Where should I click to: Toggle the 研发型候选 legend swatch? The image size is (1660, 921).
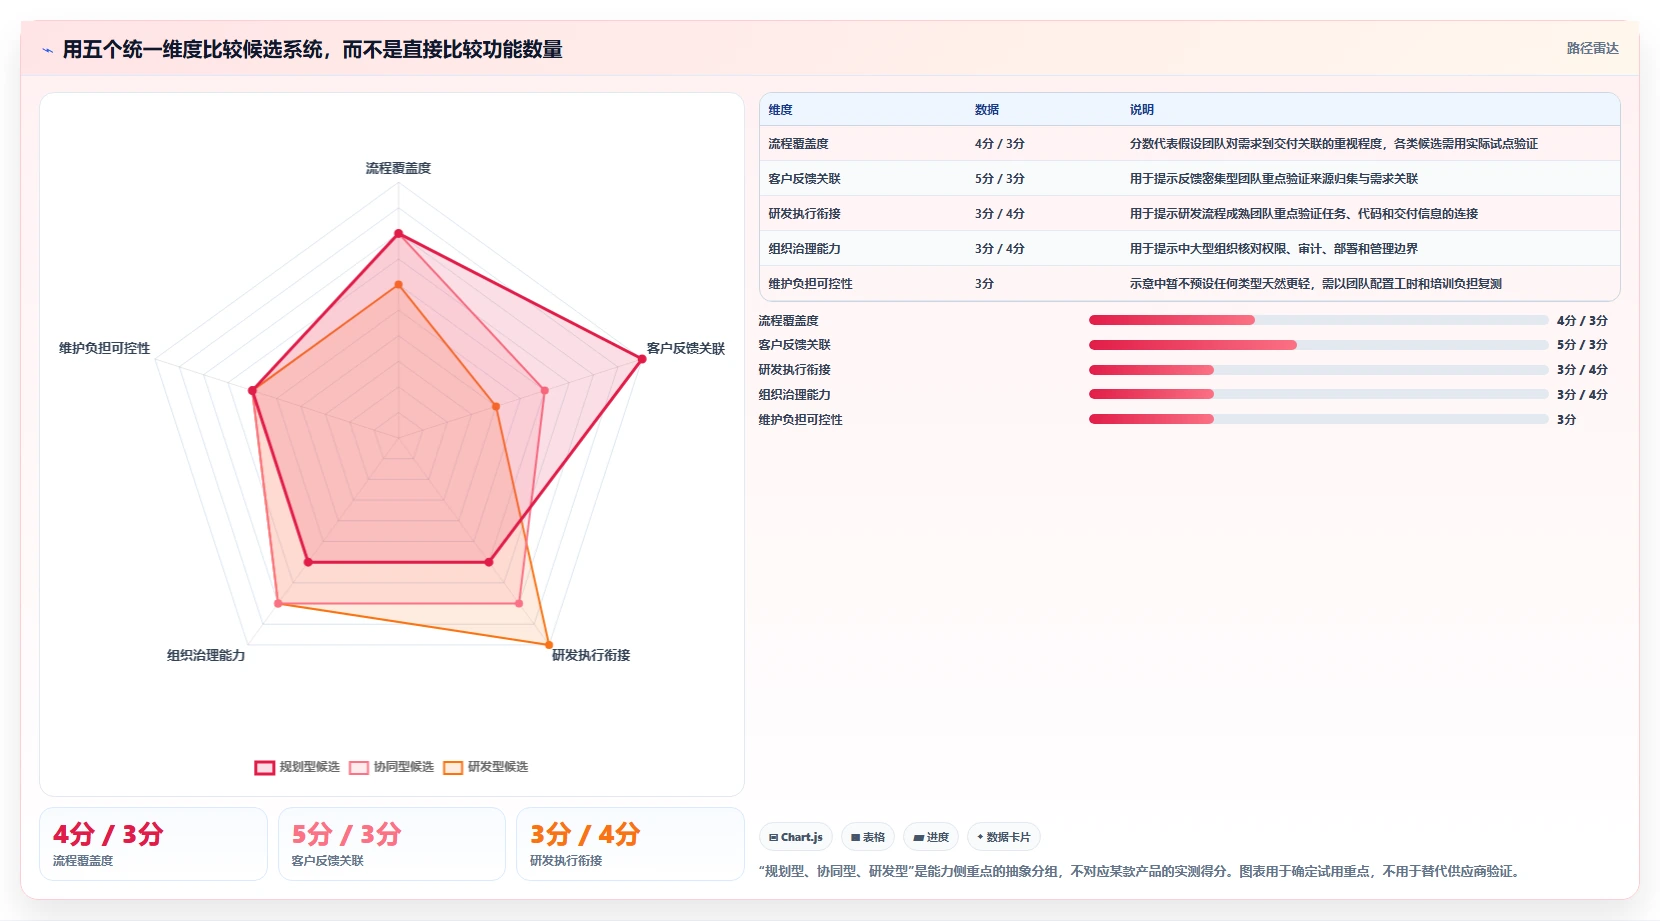pos(453,767)
